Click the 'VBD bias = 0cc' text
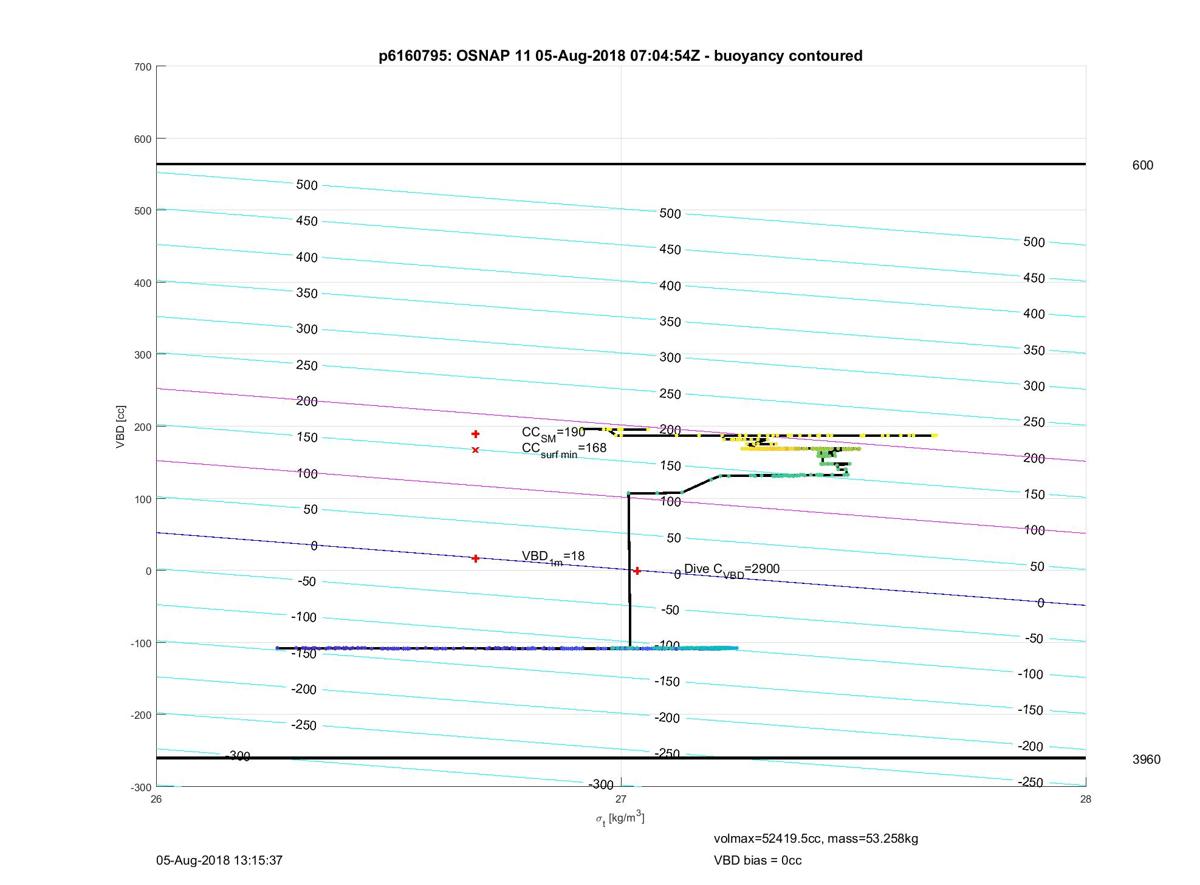This screenshot has width=1200, height=885. coord(757,860)
